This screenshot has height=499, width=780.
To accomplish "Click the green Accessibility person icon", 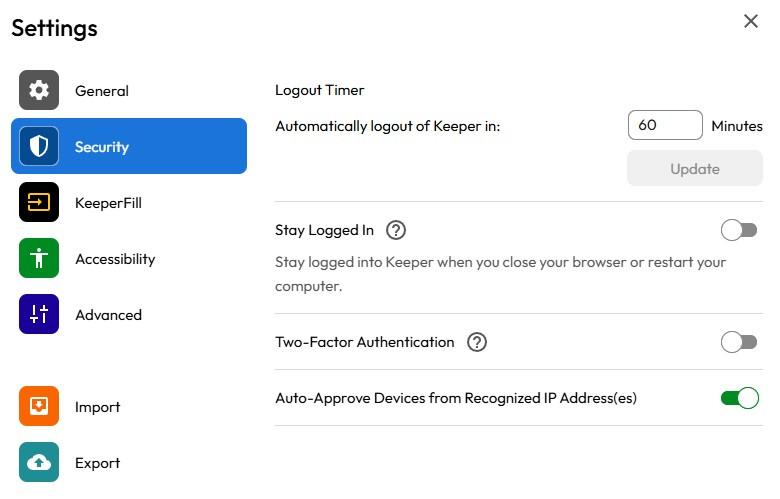I will 39,258.
